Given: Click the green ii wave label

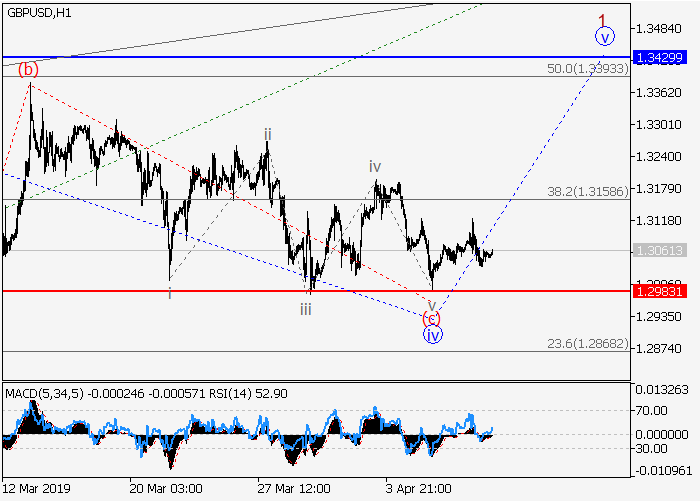Looking at the screenshot, I should pos(267,133).
